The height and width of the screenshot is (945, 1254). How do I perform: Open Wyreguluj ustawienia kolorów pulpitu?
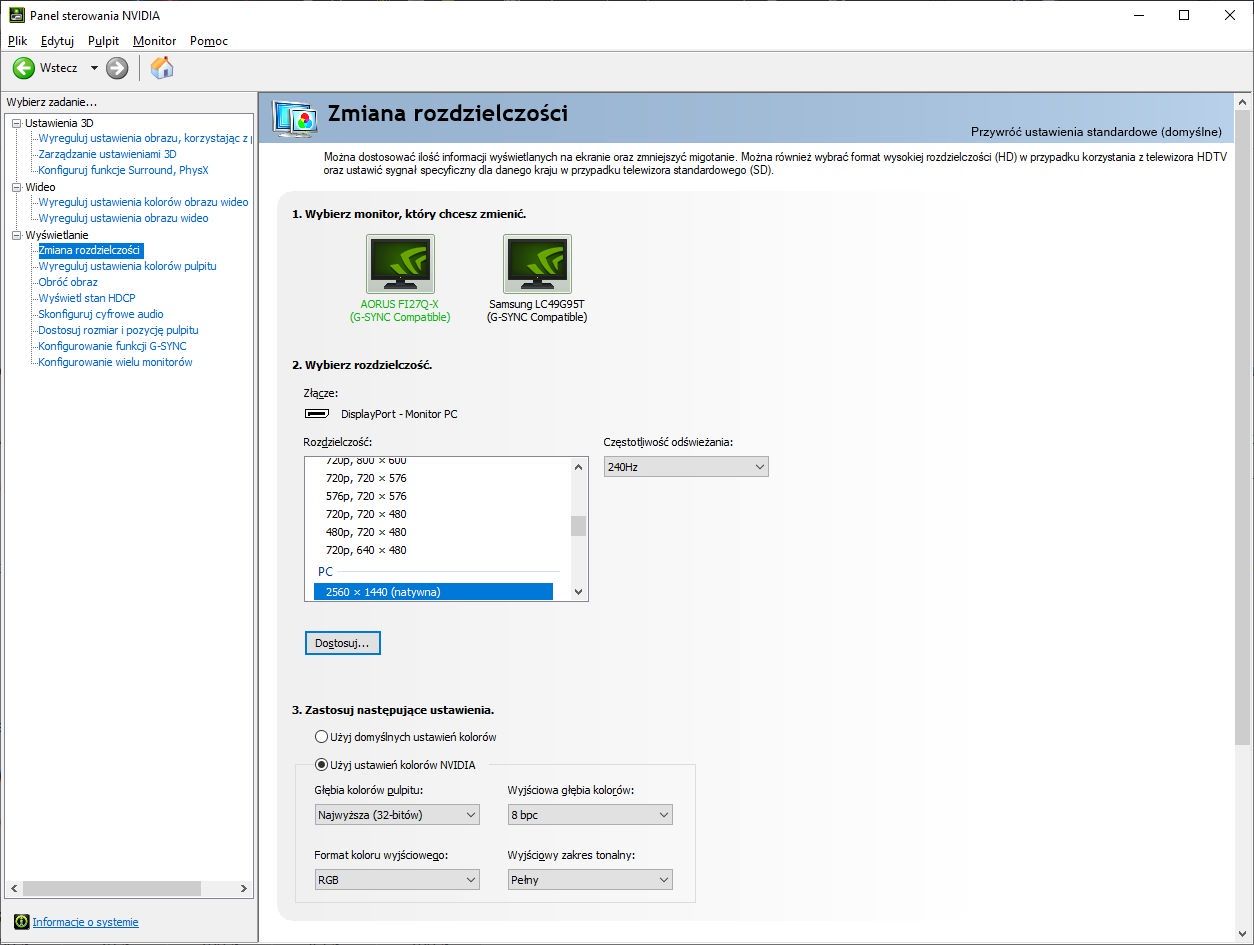point(127,266)
